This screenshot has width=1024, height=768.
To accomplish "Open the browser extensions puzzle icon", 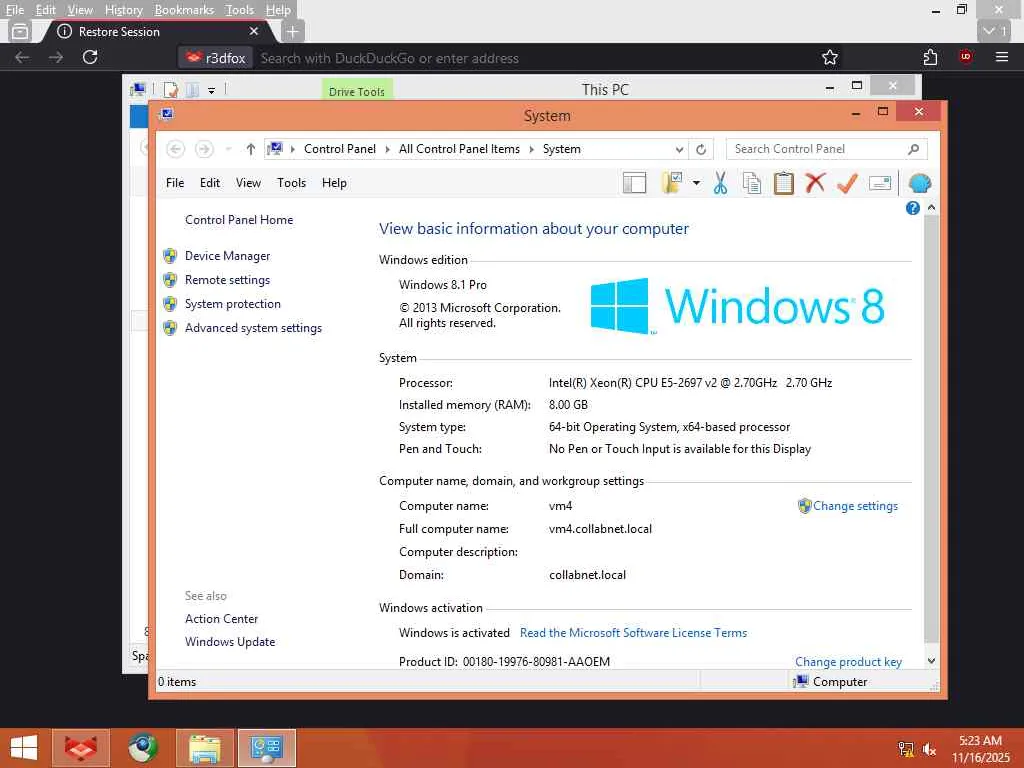I will [x=931, y=57].
